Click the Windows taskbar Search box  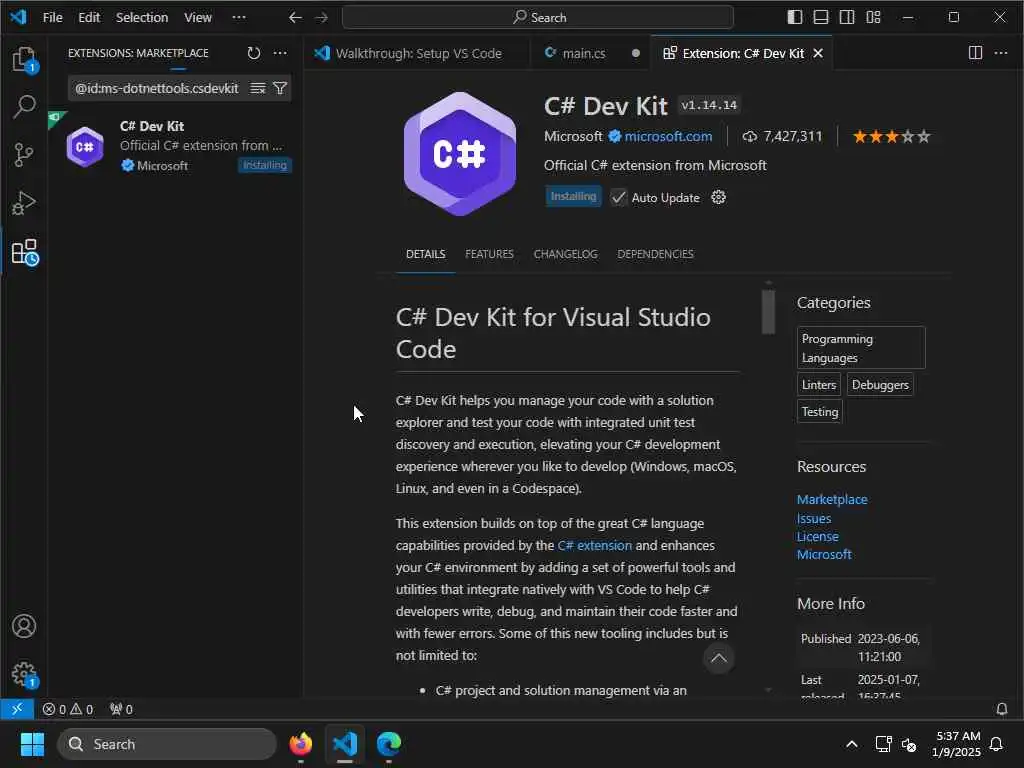167,744
